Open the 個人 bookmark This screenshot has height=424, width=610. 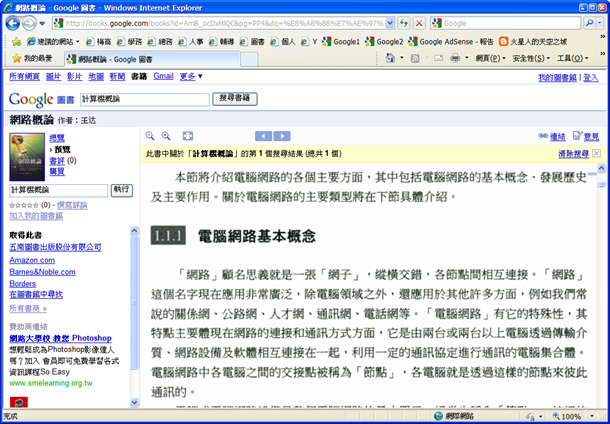(284, 42)
